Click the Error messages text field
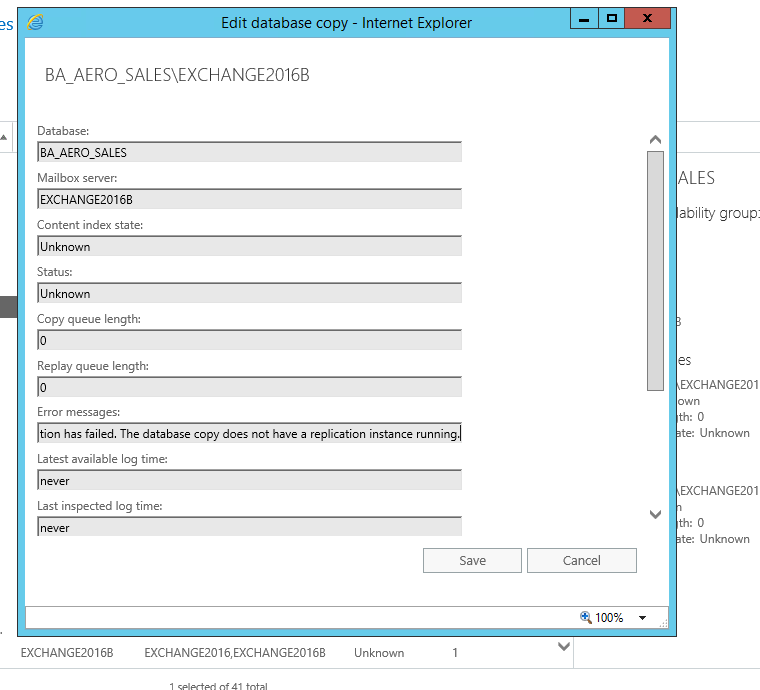Viewport: 760px width, 690px height. tap(249, 433)
